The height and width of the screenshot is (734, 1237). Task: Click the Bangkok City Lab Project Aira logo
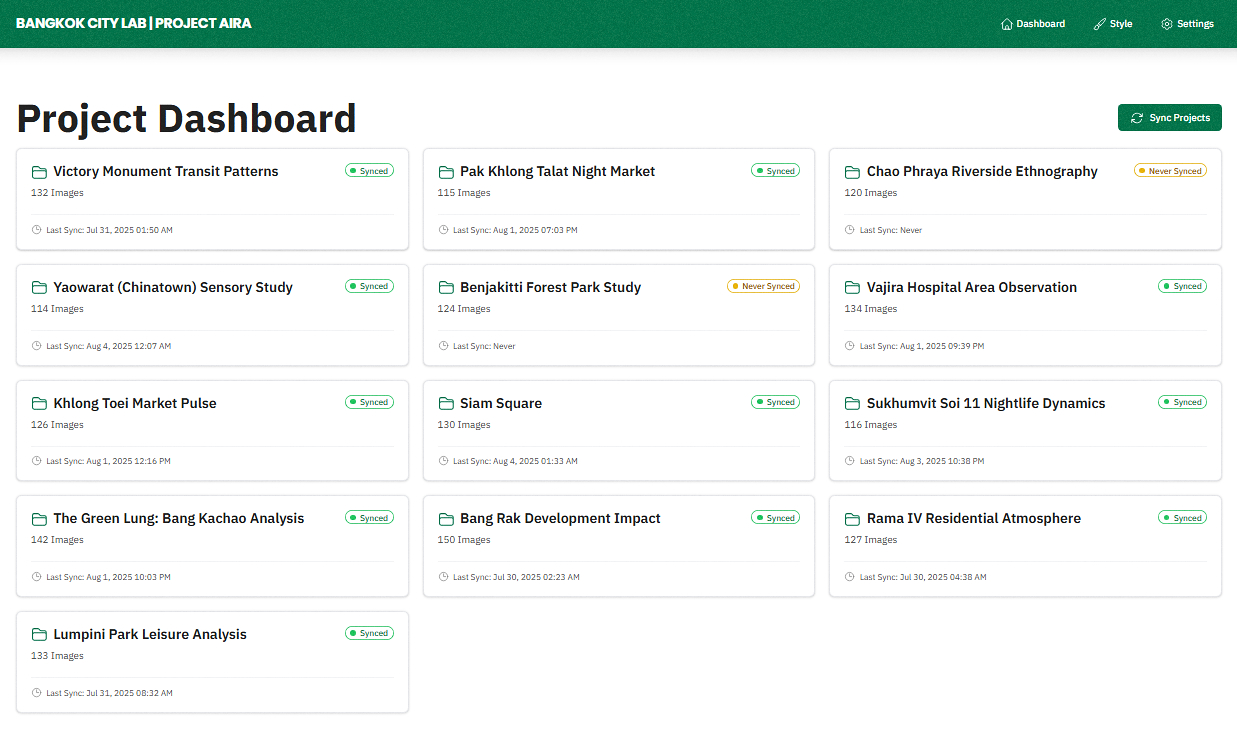(x=134, y=23)
